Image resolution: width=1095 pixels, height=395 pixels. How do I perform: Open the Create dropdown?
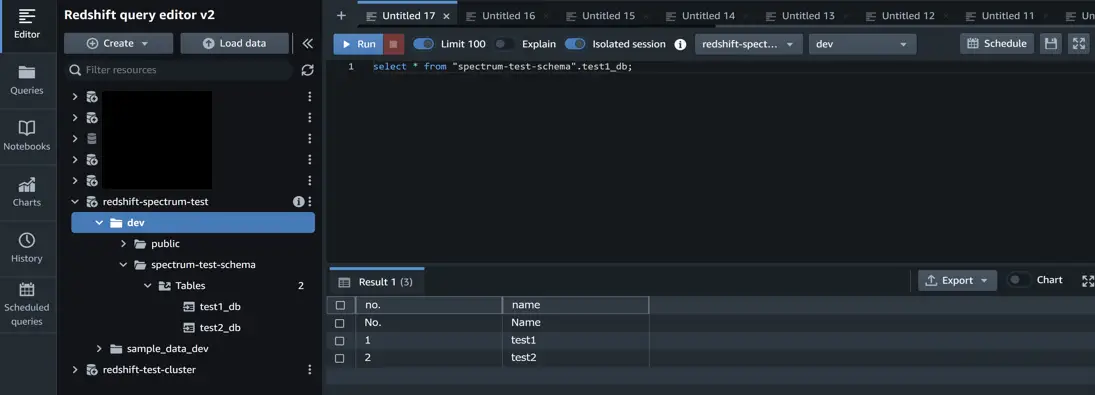tap(118, 43)
